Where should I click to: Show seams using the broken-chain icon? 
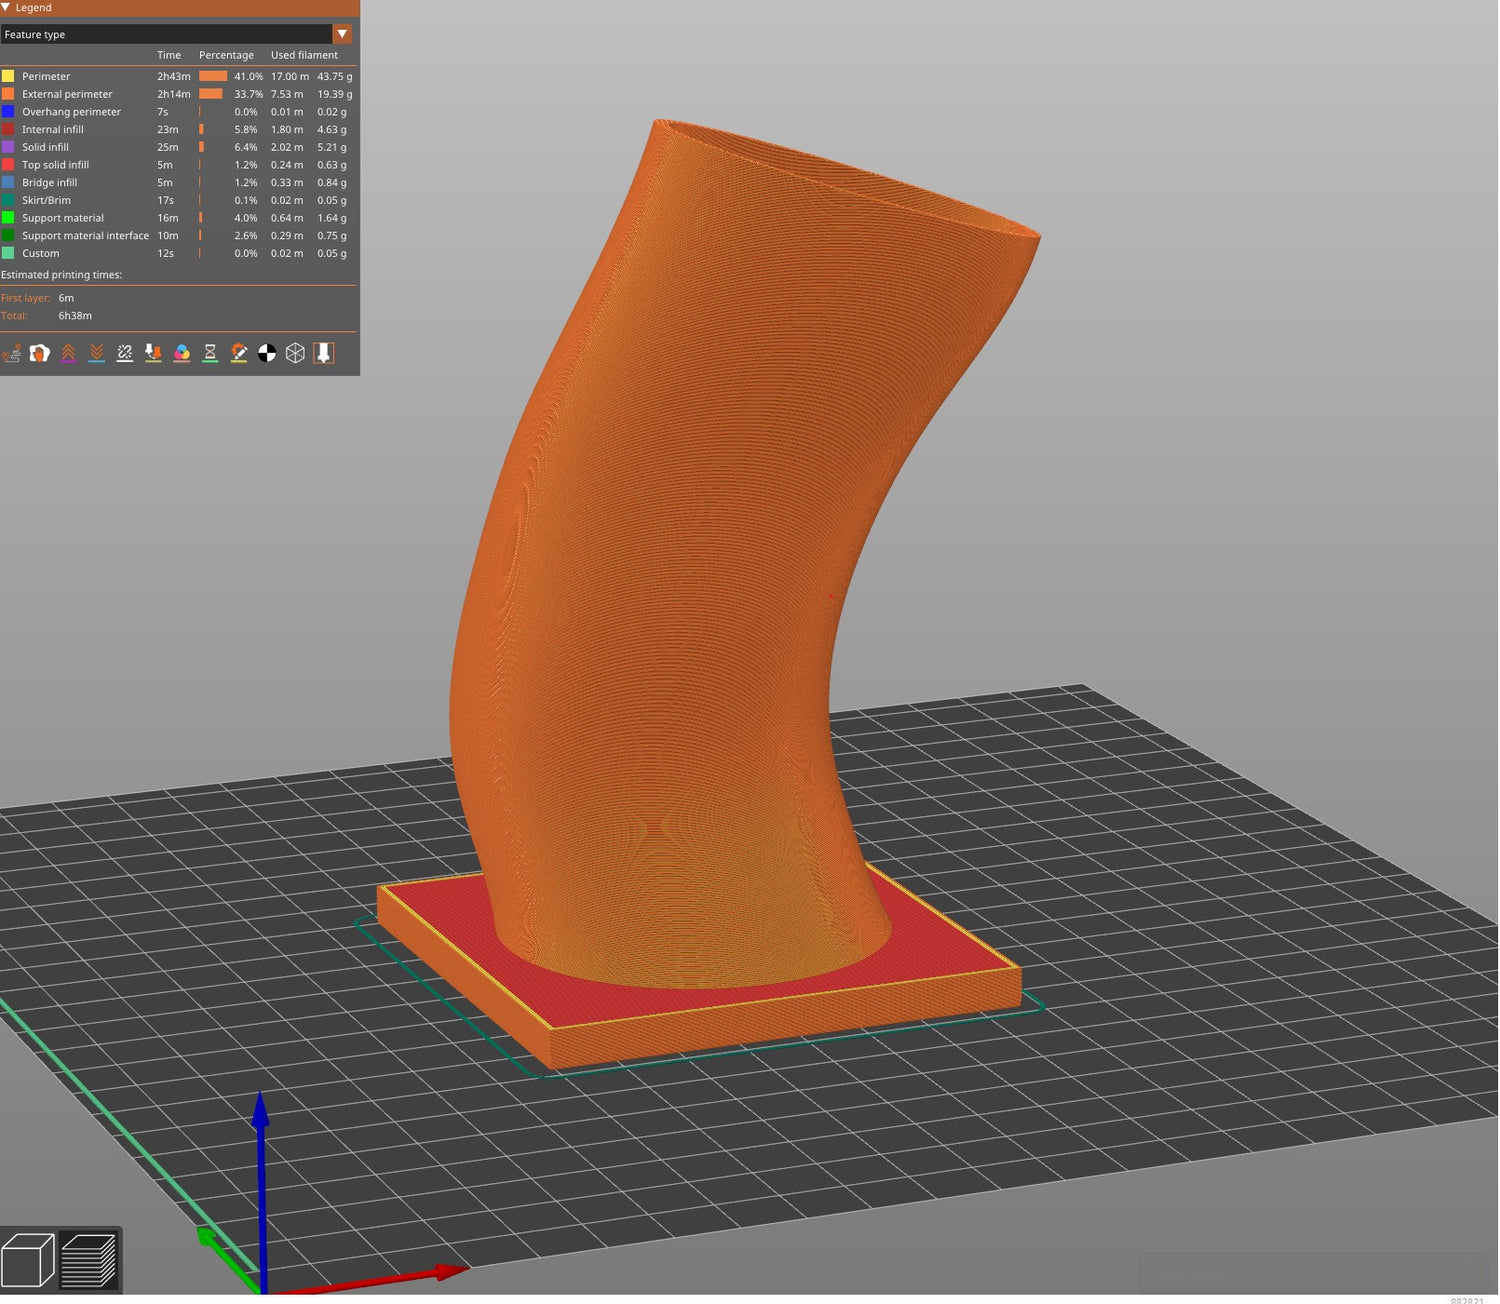tap(125, 353)
